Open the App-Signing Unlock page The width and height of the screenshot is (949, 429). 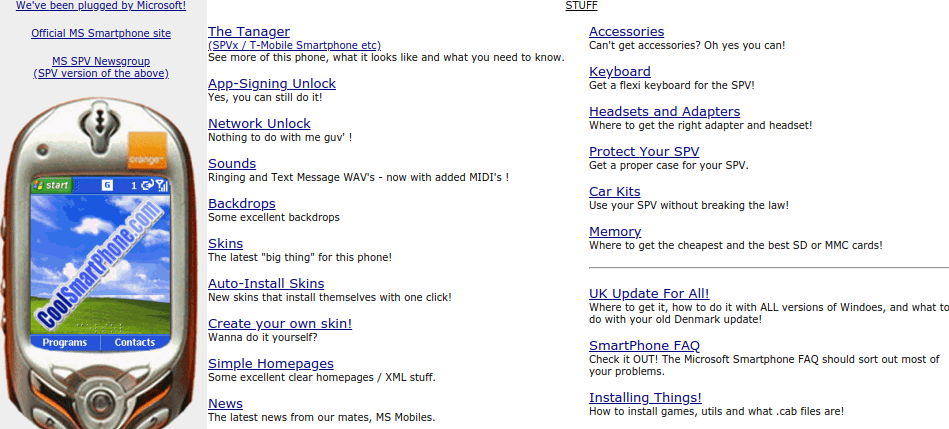[272, 84]
